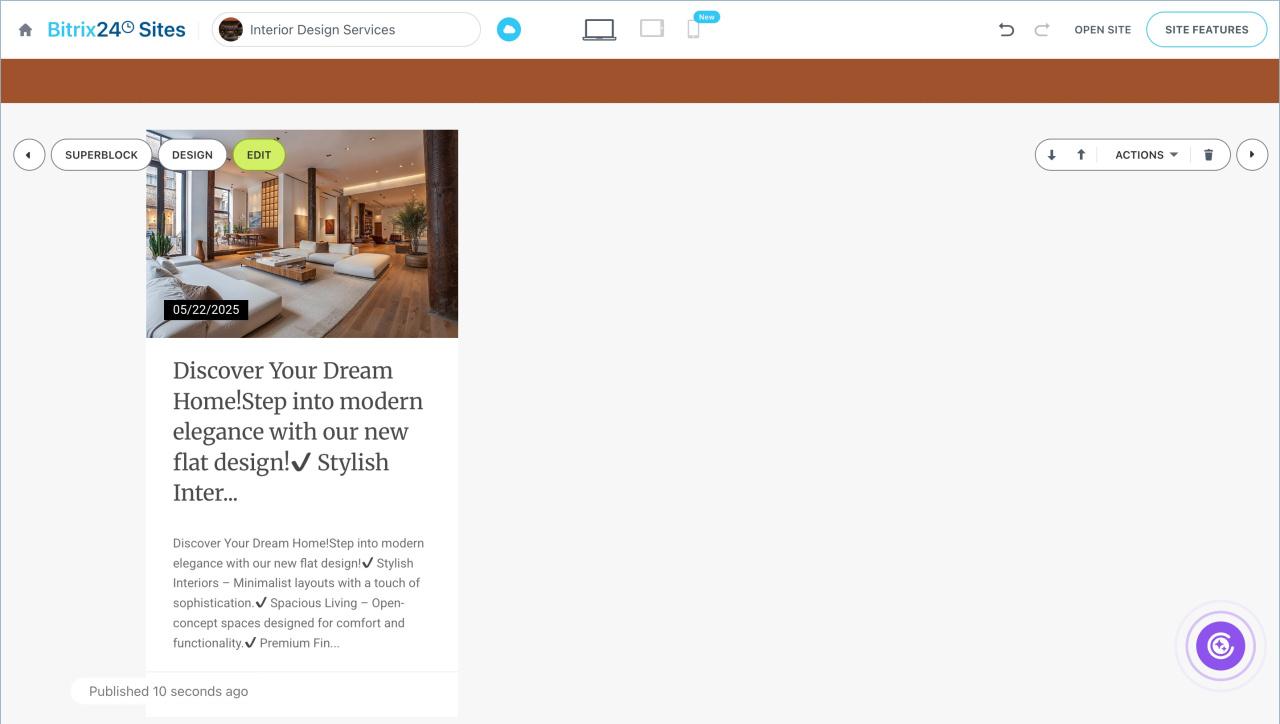Open SITE FEATURES button
The image size is (1280, 724).
coord(1207,30)
